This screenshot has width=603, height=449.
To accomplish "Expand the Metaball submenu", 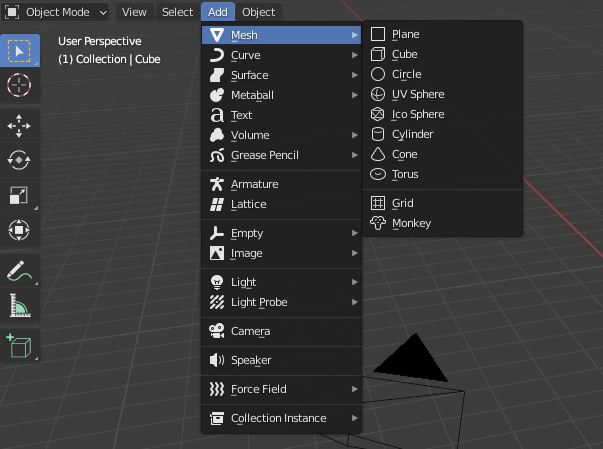I will (282, 95).
